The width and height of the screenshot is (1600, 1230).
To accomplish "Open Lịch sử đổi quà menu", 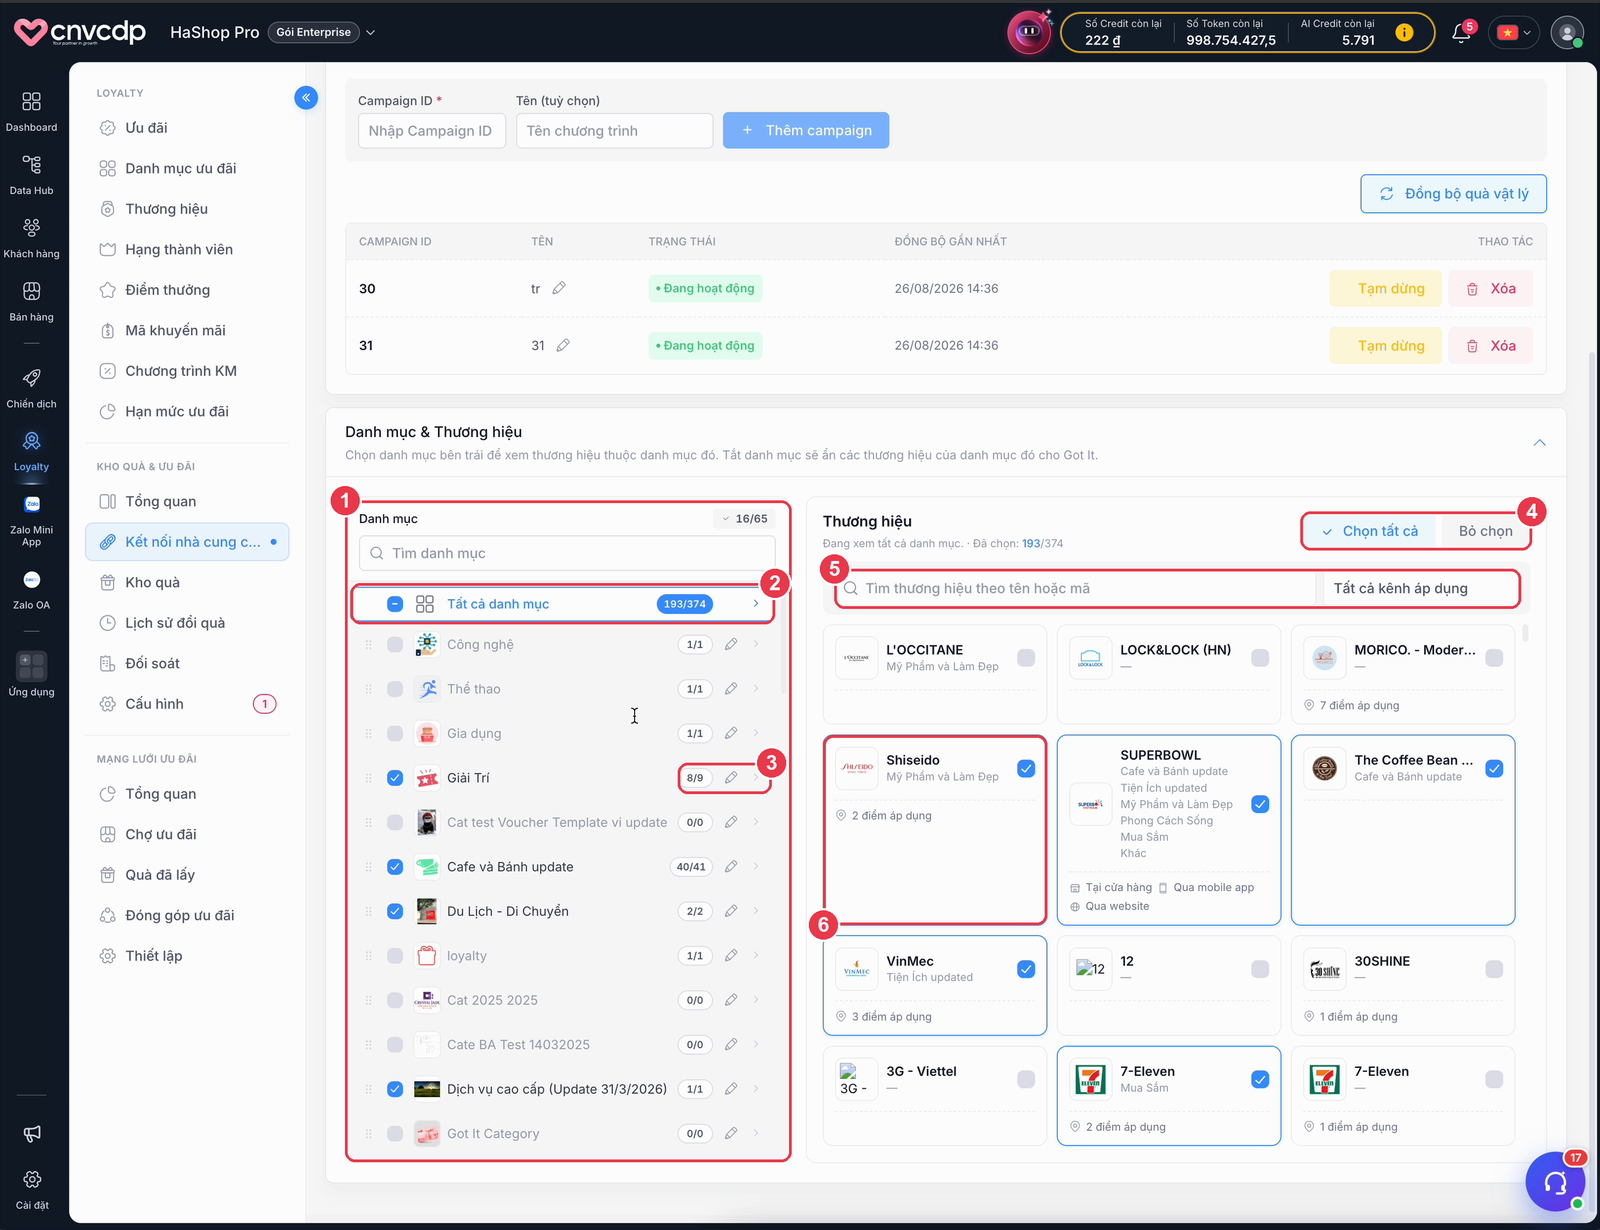I will click(175, 623).
